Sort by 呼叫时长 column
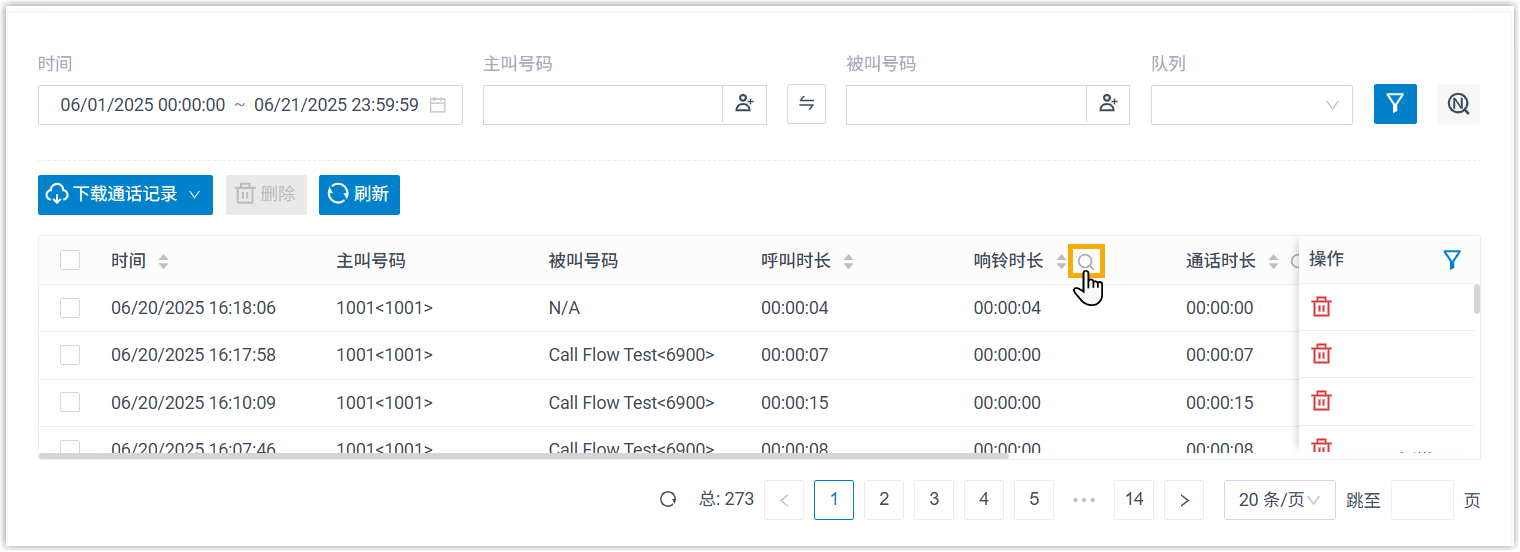1520x552 pixels. [x=848, y=262]
